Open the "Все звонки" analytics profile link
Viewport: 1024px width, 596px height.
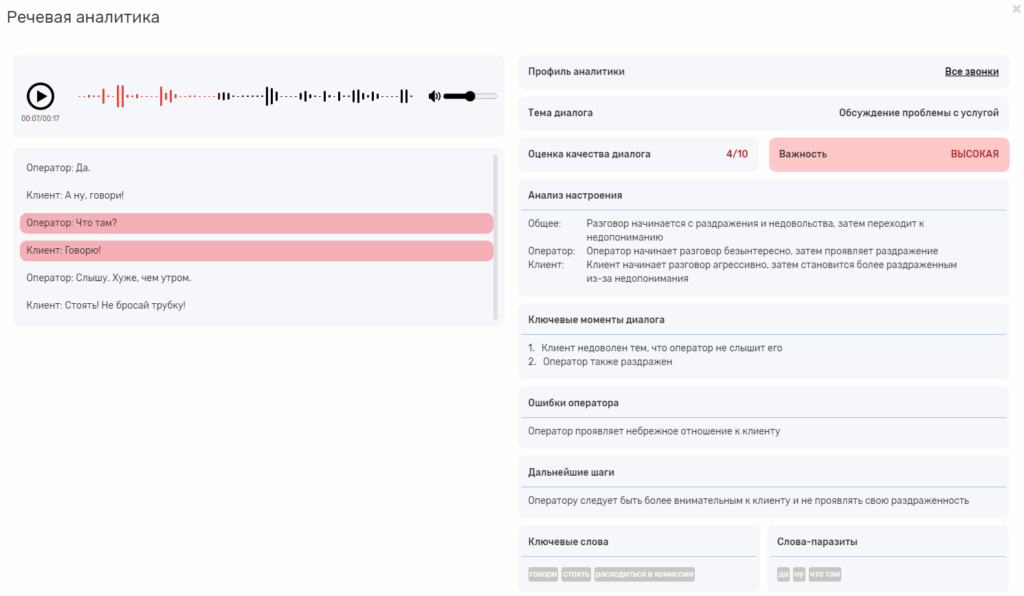[971, 72]
